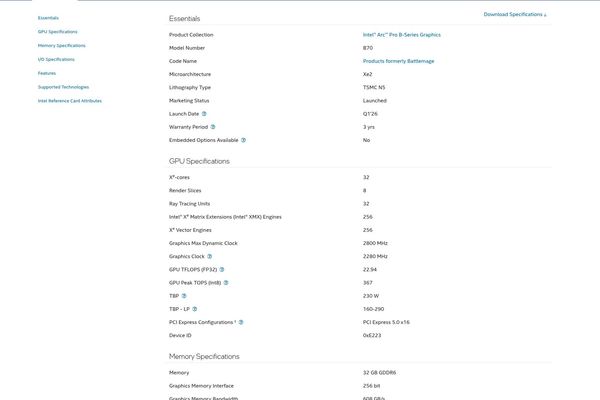Click the Microarchitecture value Xe2
Image resolution: width=600 pixels, height=400 pixels.
(367, 74)
